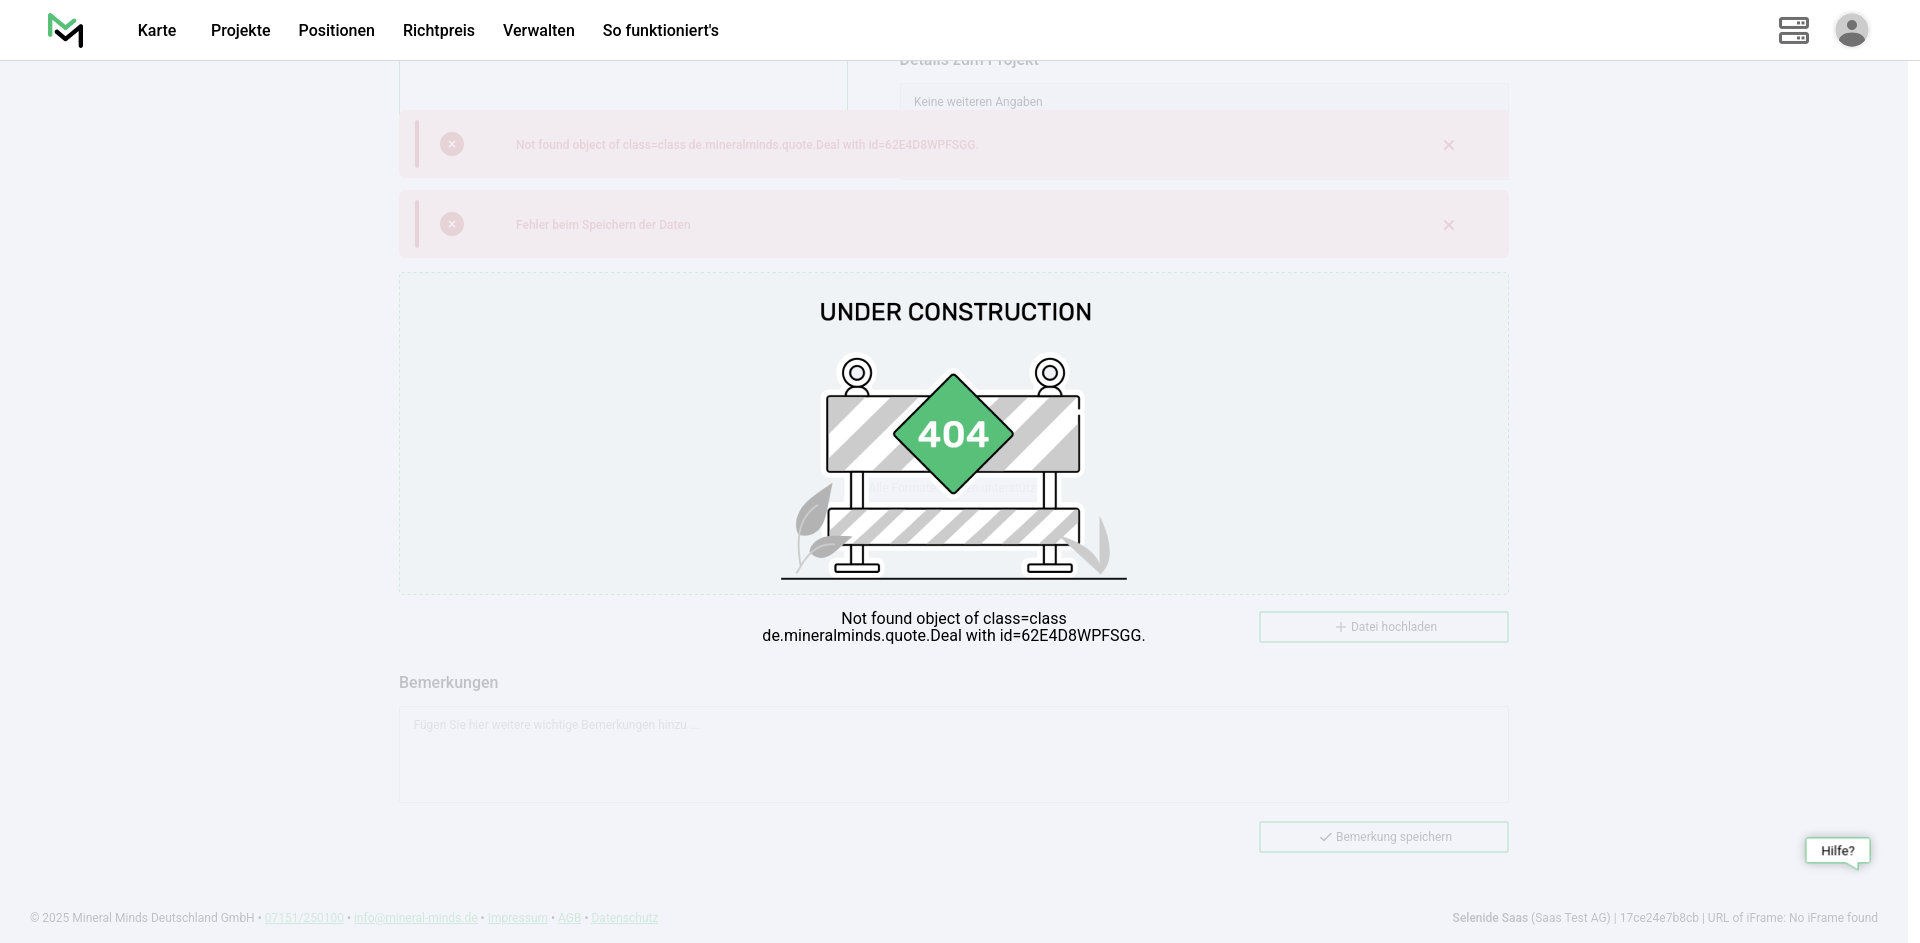Select Richtpreis in the navigation

(x=438, y=31)
